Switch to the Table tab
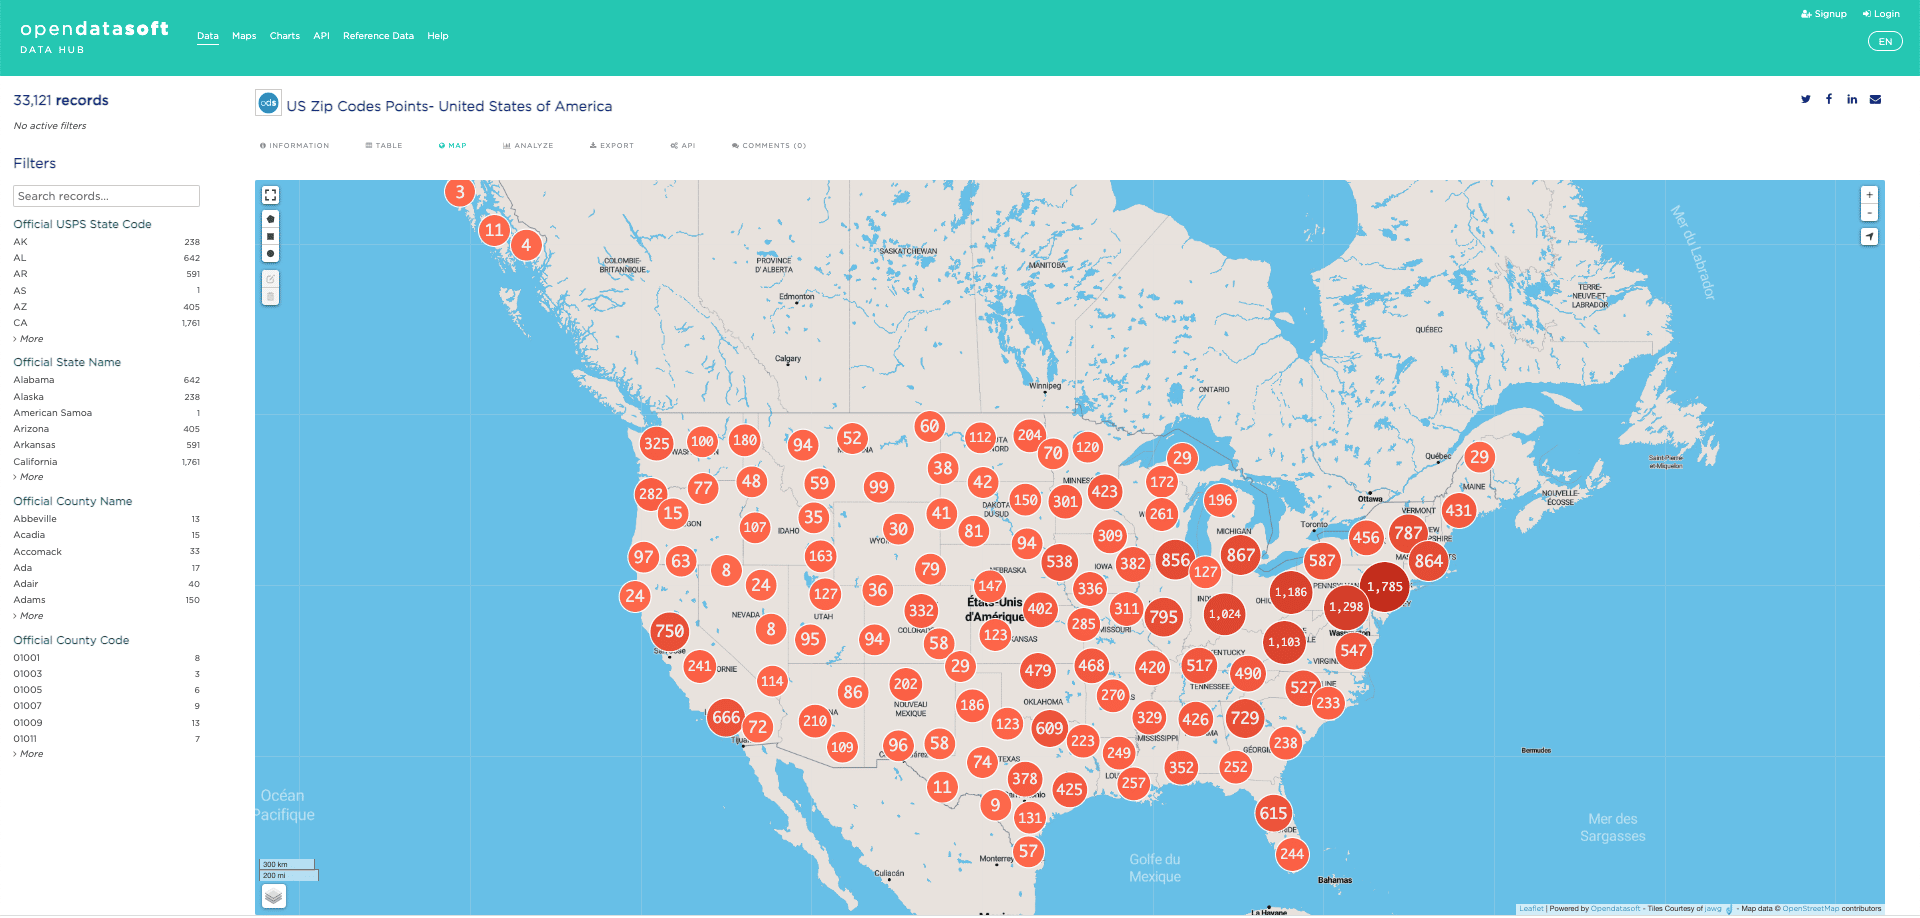Image resolution: width=1920 pixels, height=918 pixels. pos(384,146)
